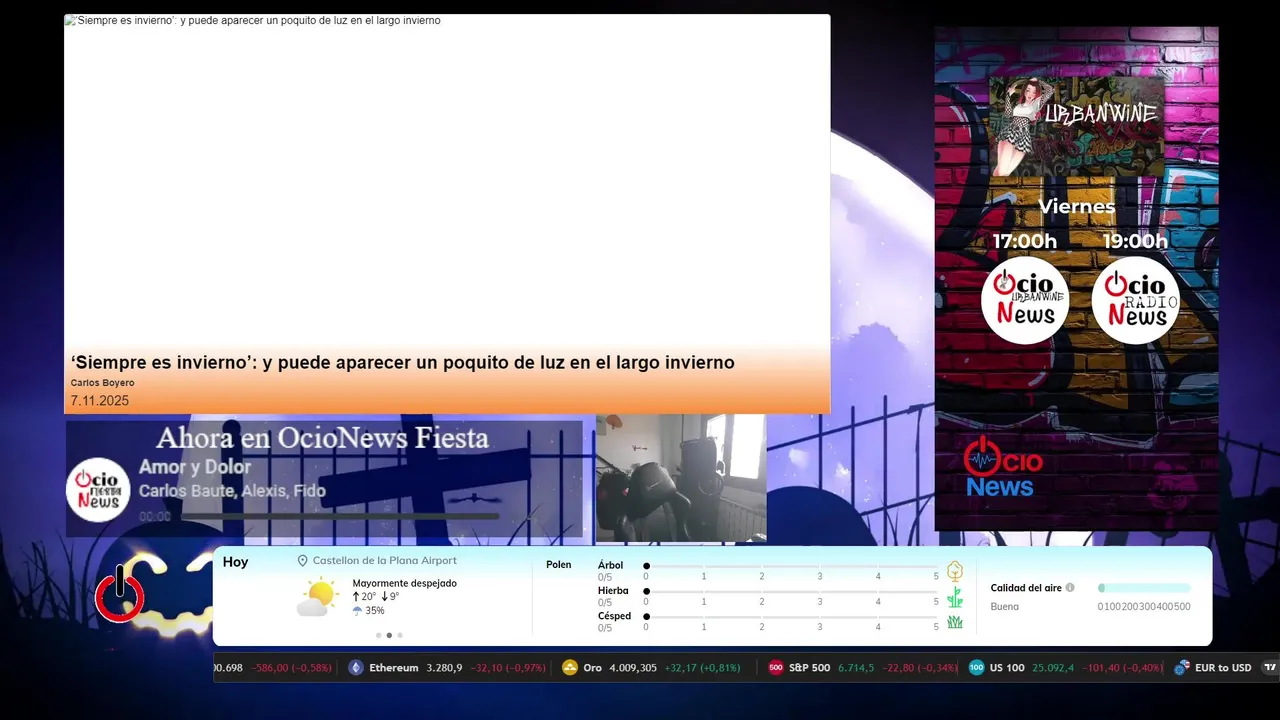Click the Oro price 4.009,305
The image size is (1280, 720).
pyautogui.click(x=633, y=668)
